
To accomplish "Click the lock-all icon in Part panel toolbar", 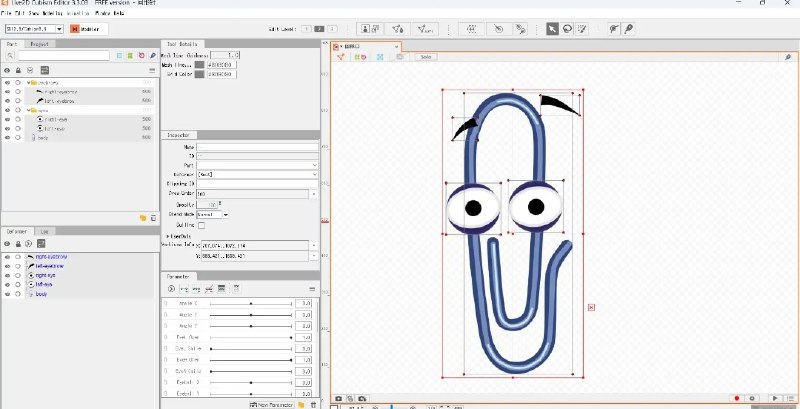I will coord(18,70).
